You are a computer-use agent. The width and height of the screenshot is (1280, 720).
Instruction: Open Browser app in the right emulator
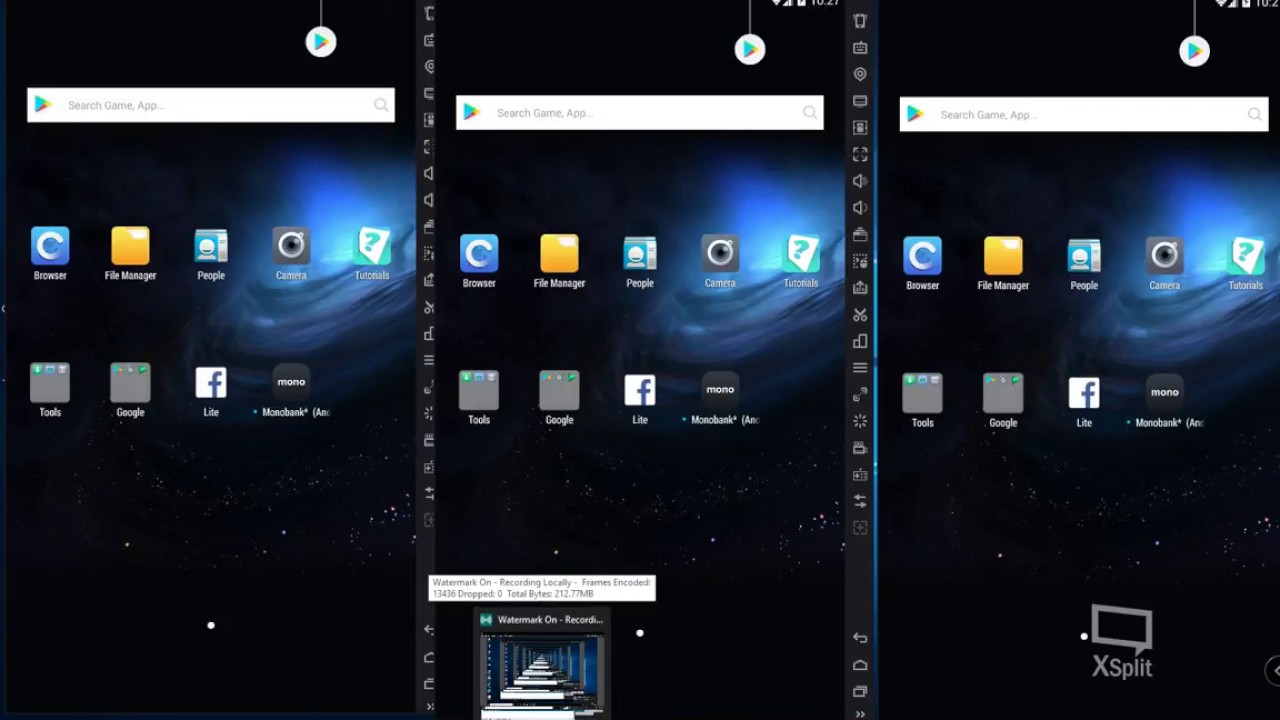pos(922,256)
